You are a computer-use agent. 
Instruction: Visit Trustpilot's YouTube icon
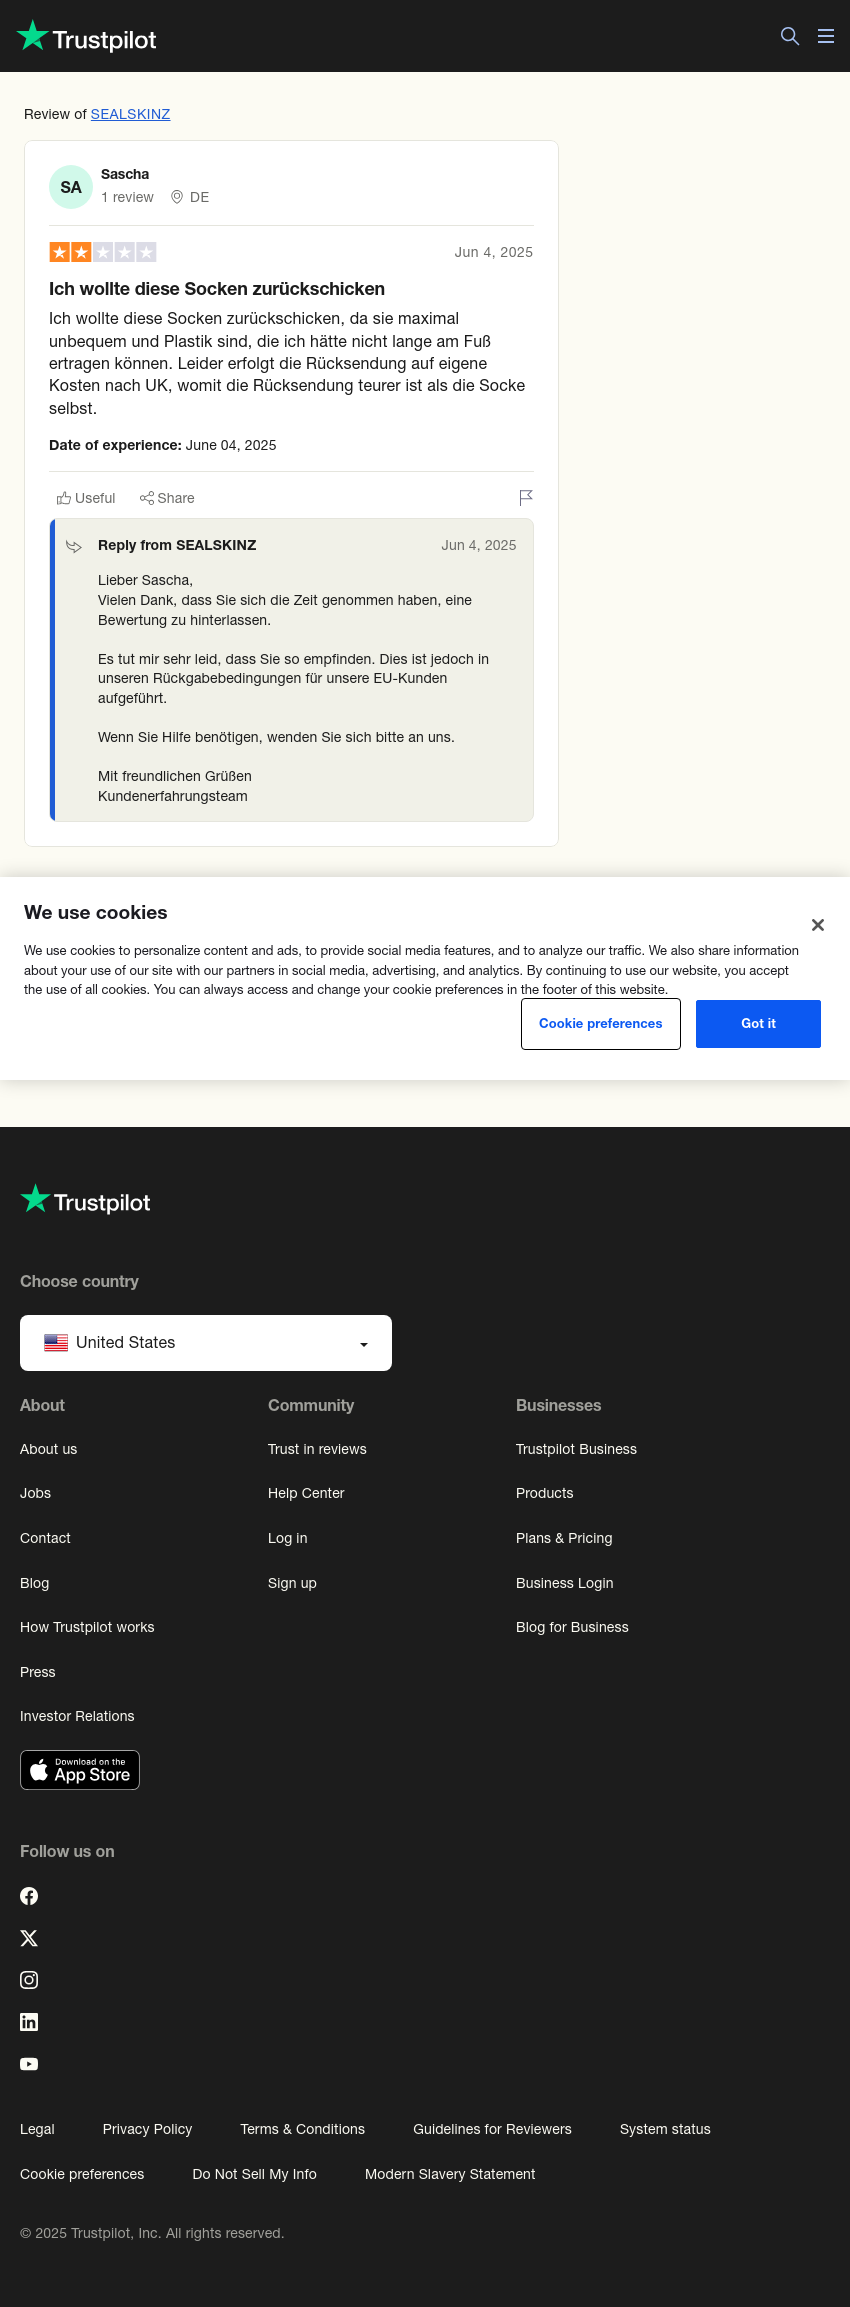[29, 2064]
